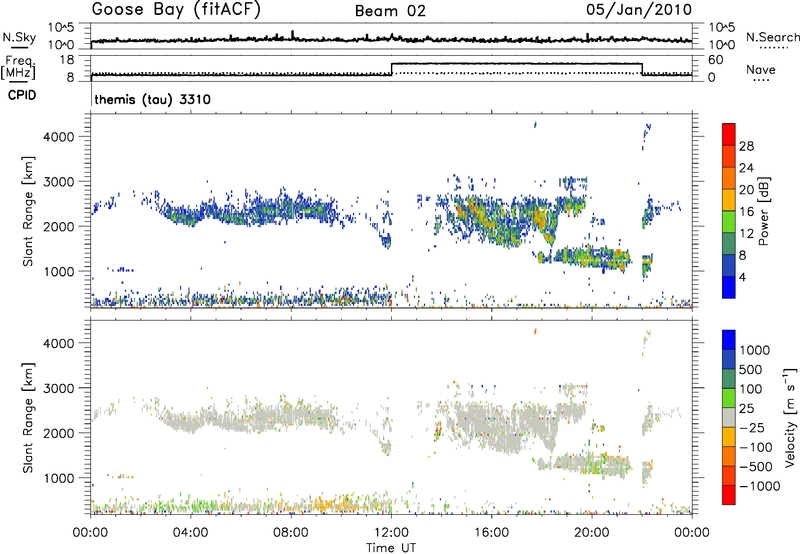Click the red bottom of velocity color bar
The height and width of the screenshot is (554, 800).
click(729, 495)
